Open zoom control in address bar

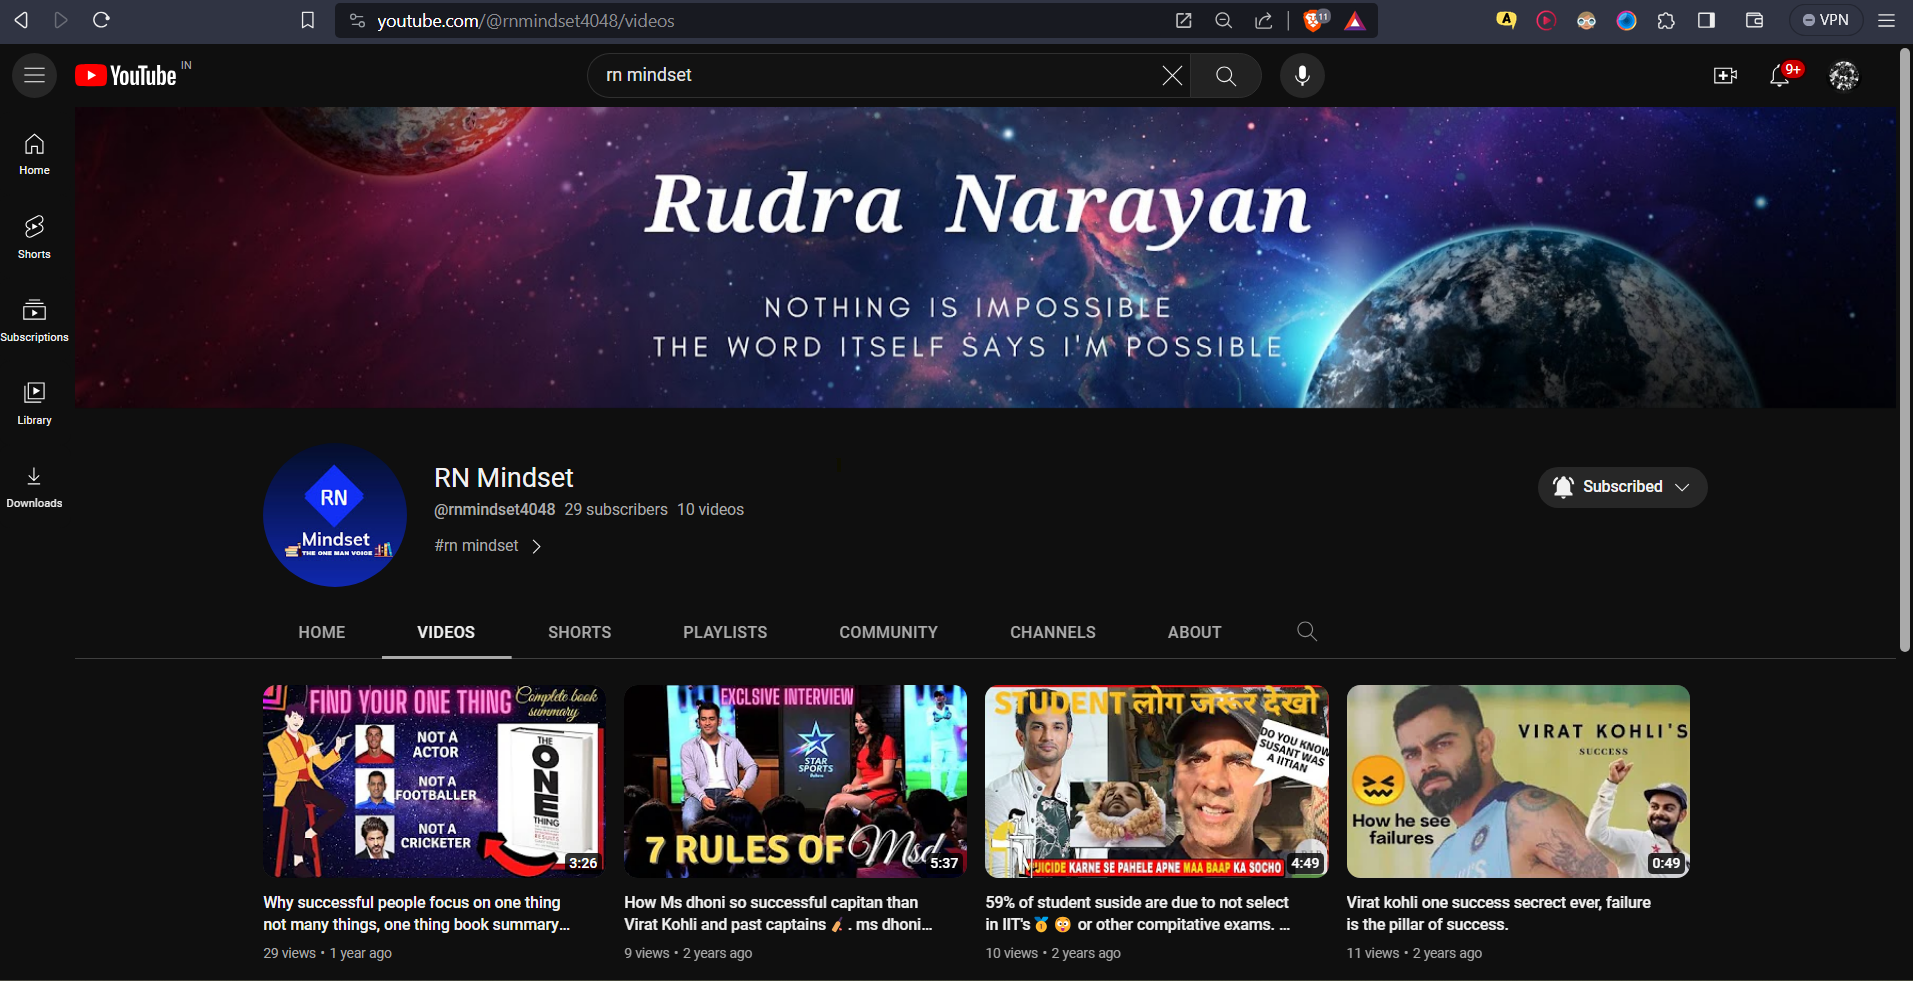click(x=1223, y=20)
